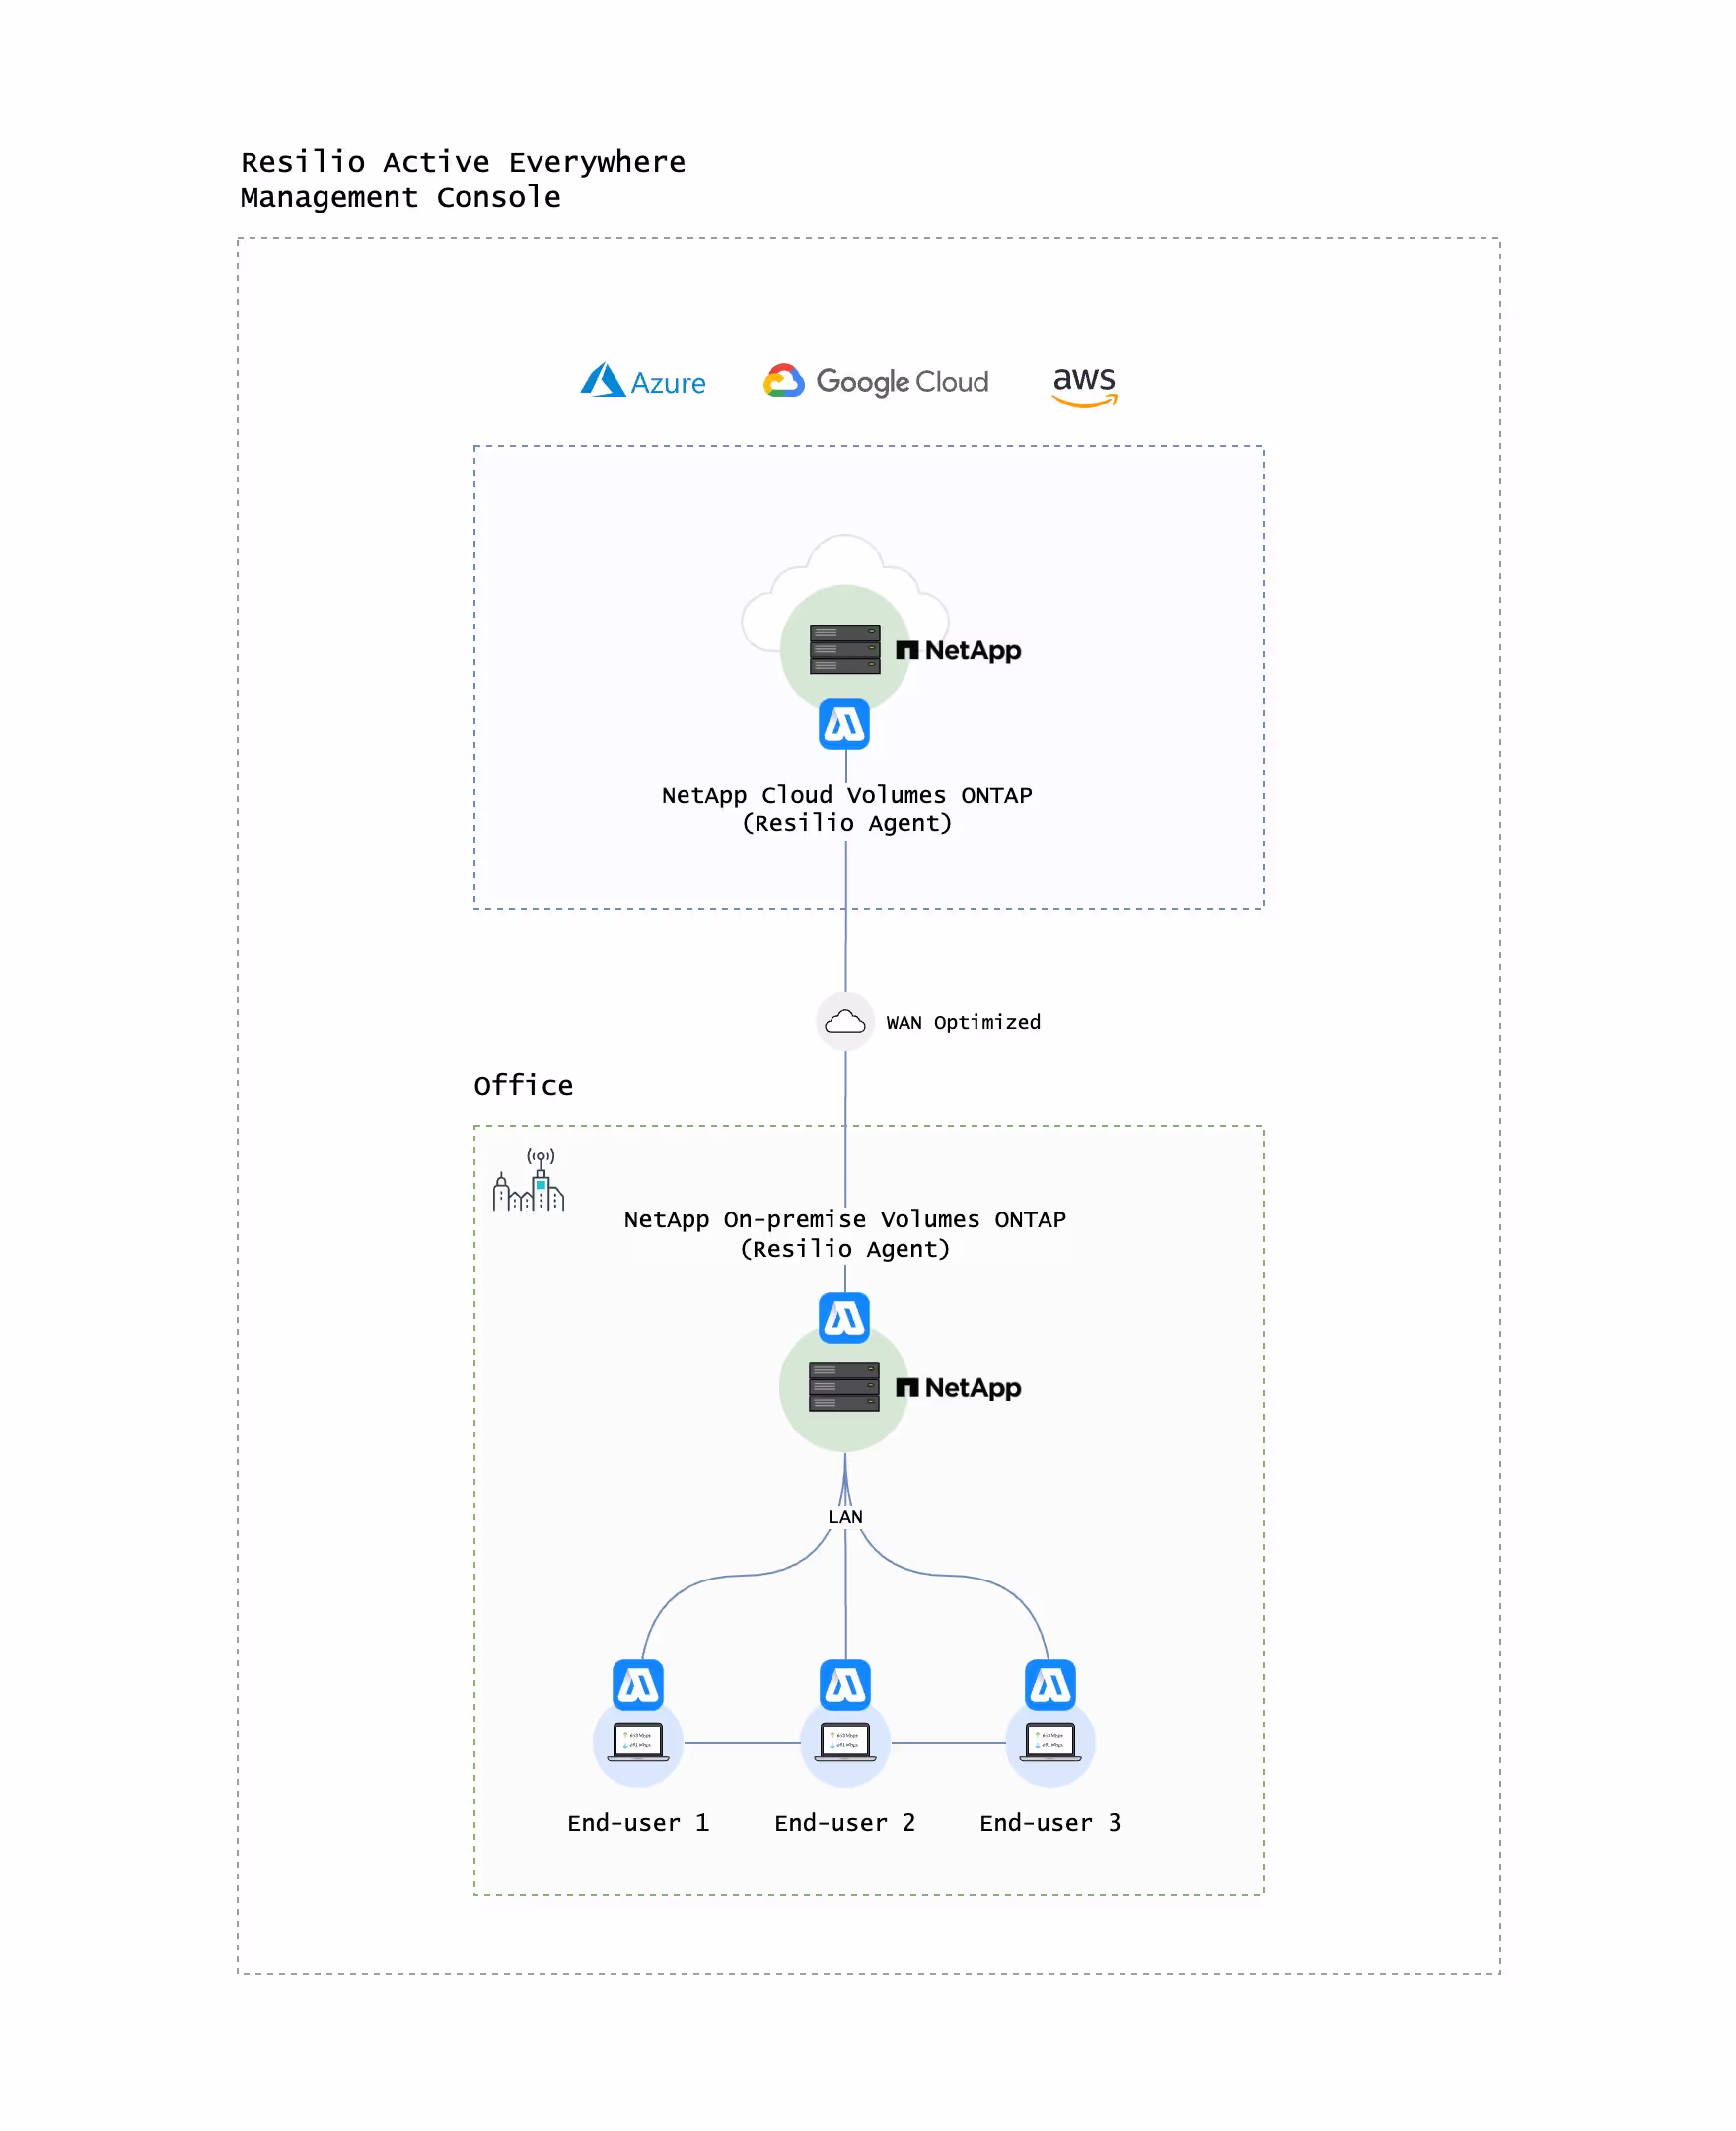Click the WAN Optimized cloud icon
This screenshot has height=2131, width=1736.
point(845,1021)
